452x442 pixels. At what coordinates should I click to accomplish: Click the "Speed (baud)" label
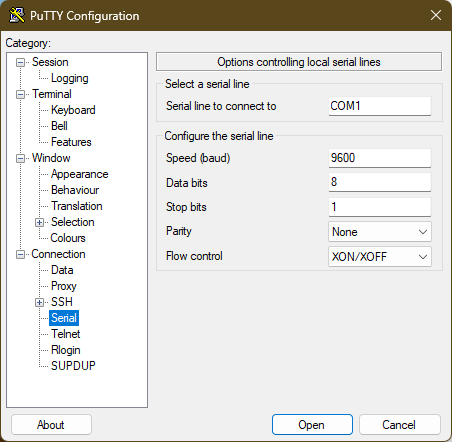click(x=198, y=158)
